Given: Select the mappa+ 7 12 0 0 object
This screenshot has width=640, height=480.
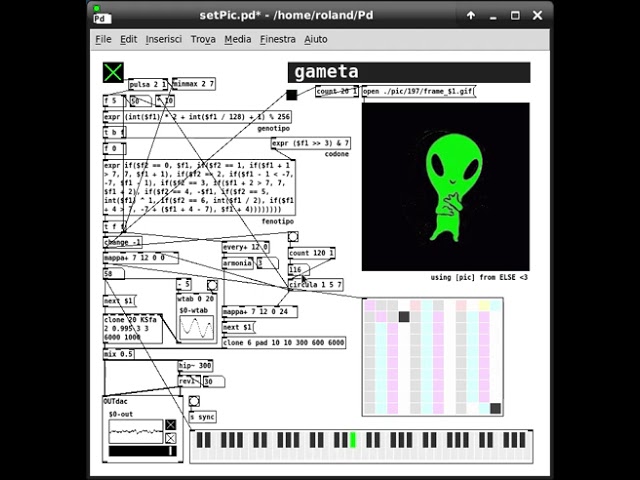Looking at the screenshot, I should [x=140, y=258].
